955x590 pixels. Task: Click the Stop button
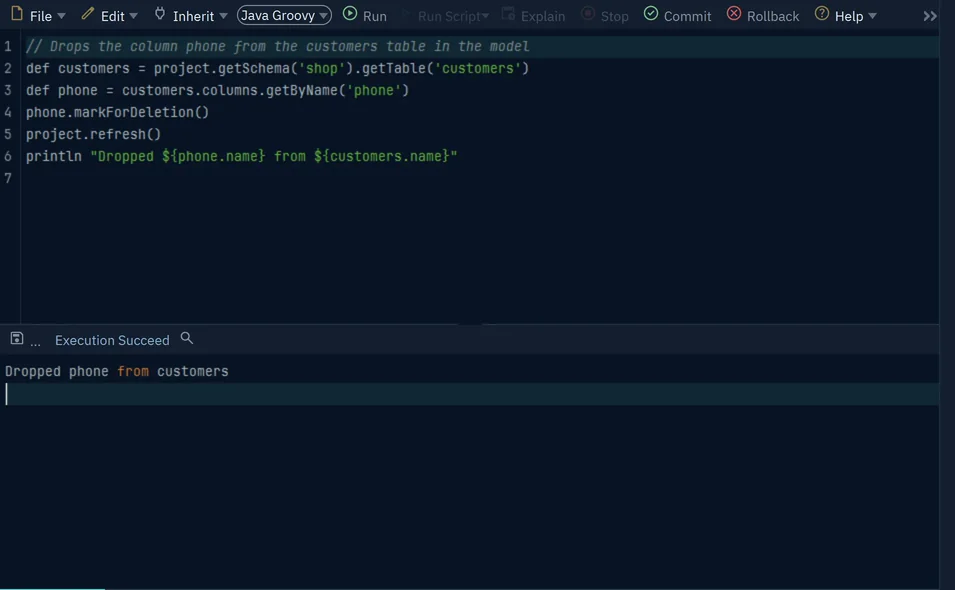(605, 16)
